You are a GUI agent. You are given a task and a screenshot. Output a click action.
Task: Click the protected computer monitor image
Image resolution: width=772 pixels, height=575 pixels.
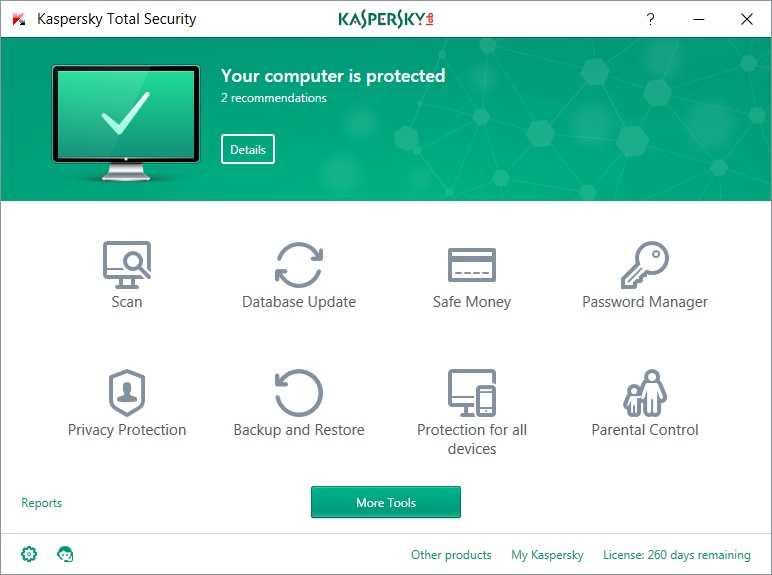126,120
